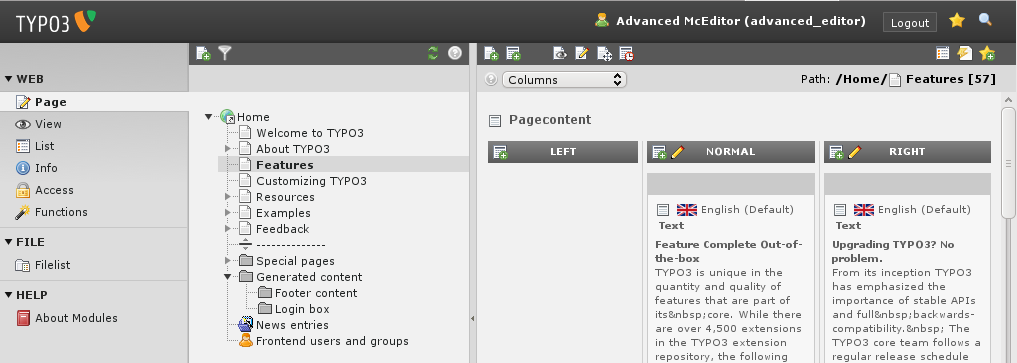This screenshot has width=1017, height=363.
Task: Add new content in RIGHT column
Action: click(x=836, y=152)
